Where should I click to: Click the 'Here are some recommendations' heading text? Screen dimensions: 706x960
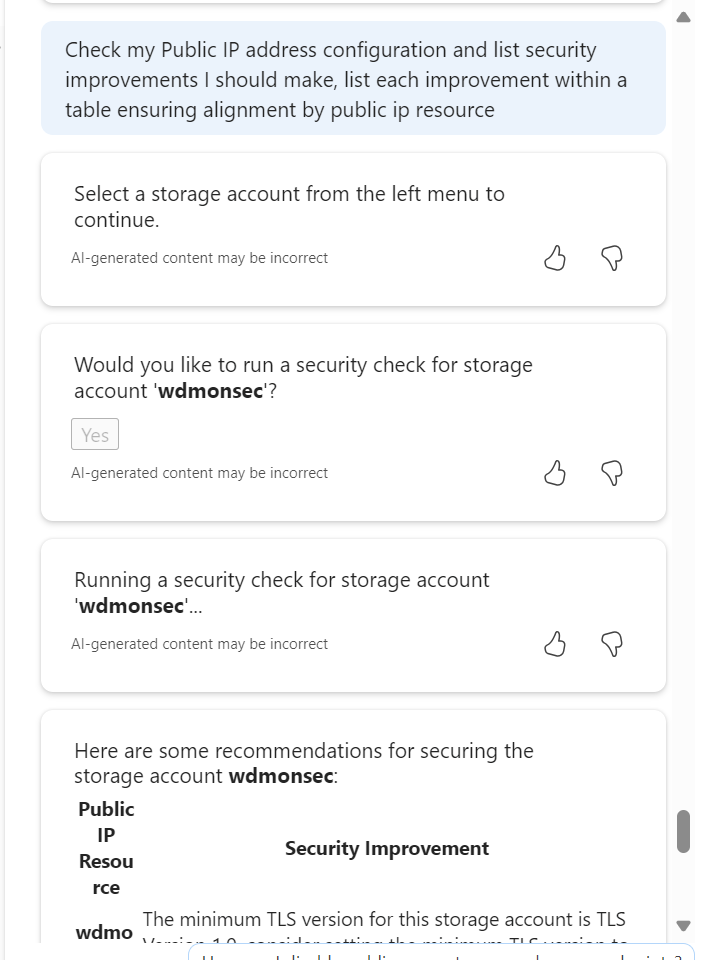303,763
